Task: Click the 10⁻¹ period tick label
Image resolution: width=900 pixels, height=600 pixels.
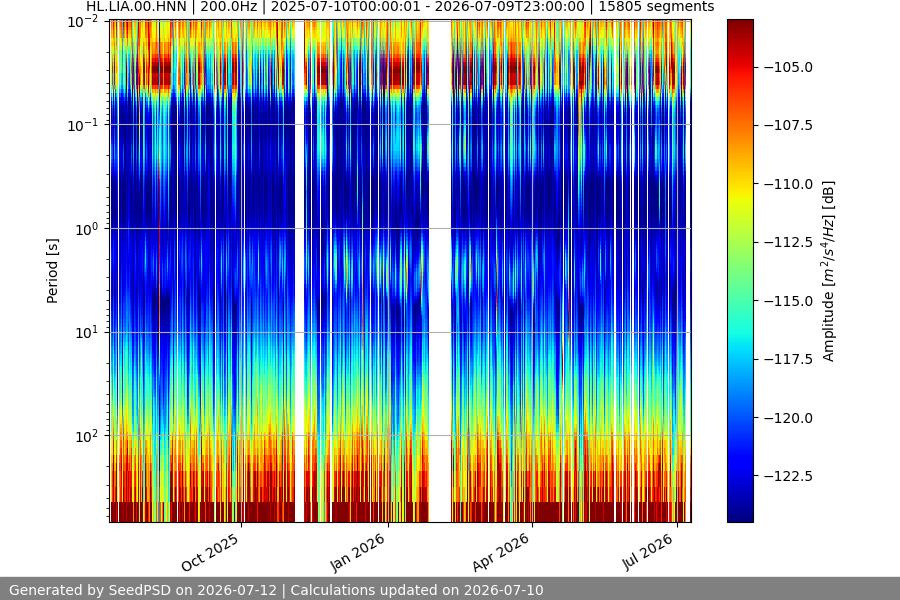Action: [x=83, y=125]
